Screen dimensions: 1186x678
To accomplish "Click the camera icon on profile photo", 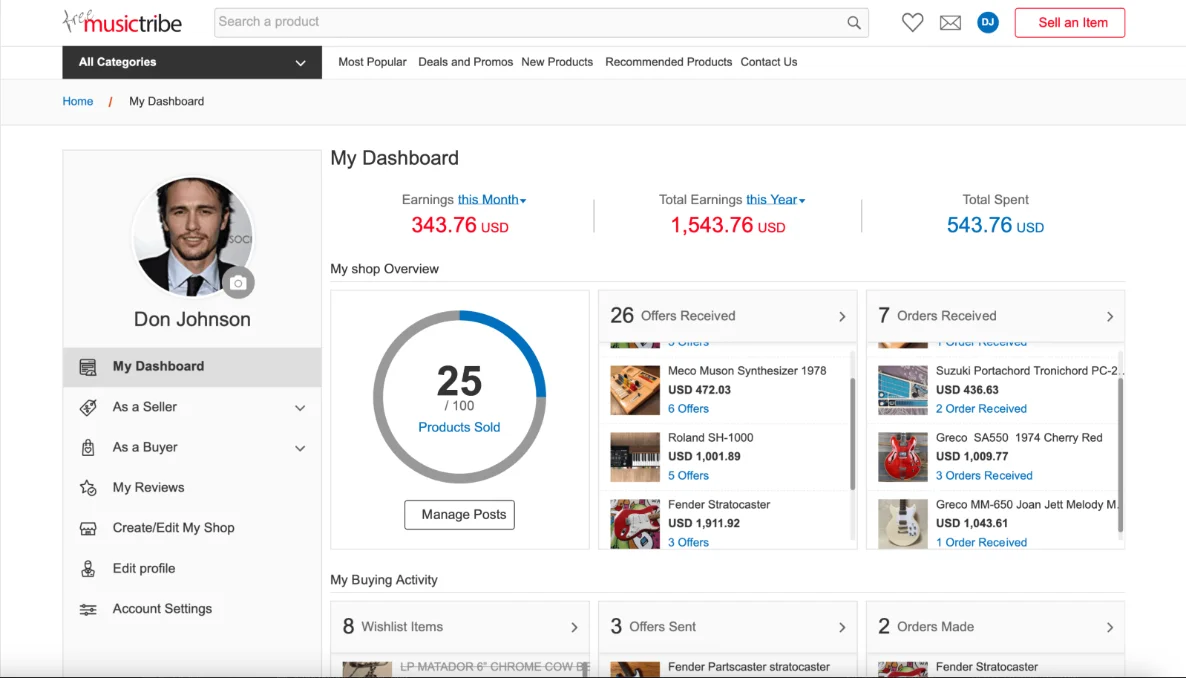I will tap(238, 283).
